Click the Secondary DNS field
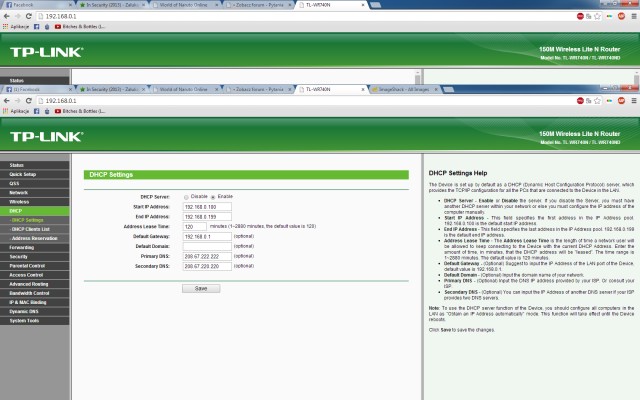This screenshot has height=400, width=640. point(207,266)
